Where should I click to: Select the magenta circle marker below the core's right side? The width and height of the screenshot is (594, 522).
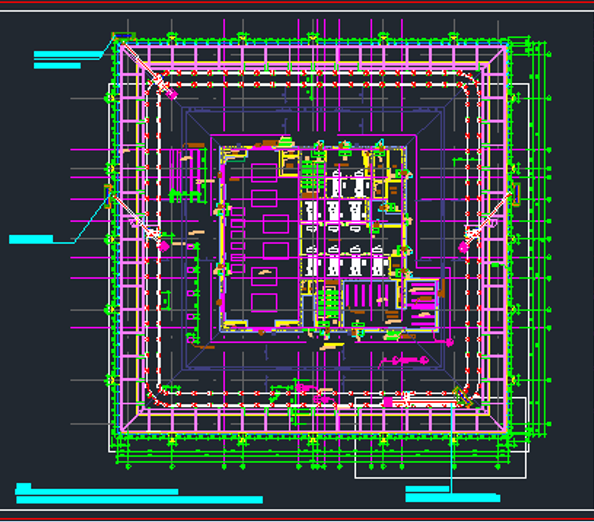(449, 342)
